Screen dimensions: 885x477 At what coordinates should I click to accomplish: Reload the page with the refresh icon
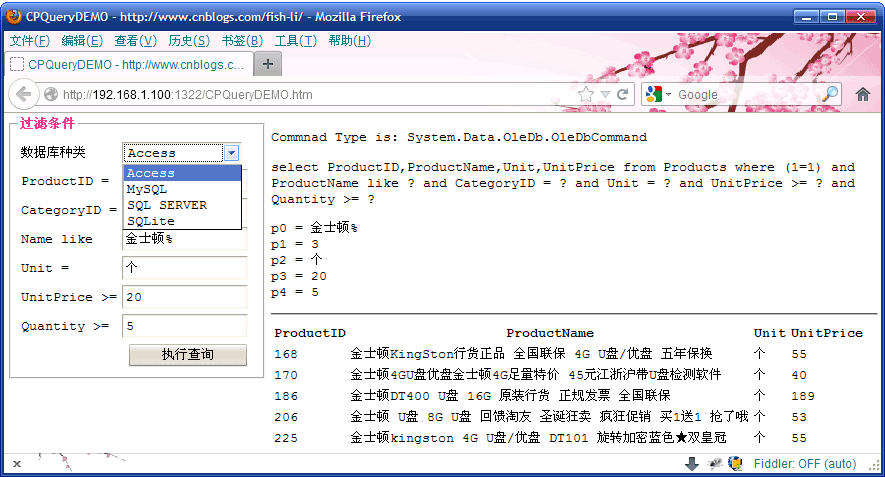(x=623, y=94)
